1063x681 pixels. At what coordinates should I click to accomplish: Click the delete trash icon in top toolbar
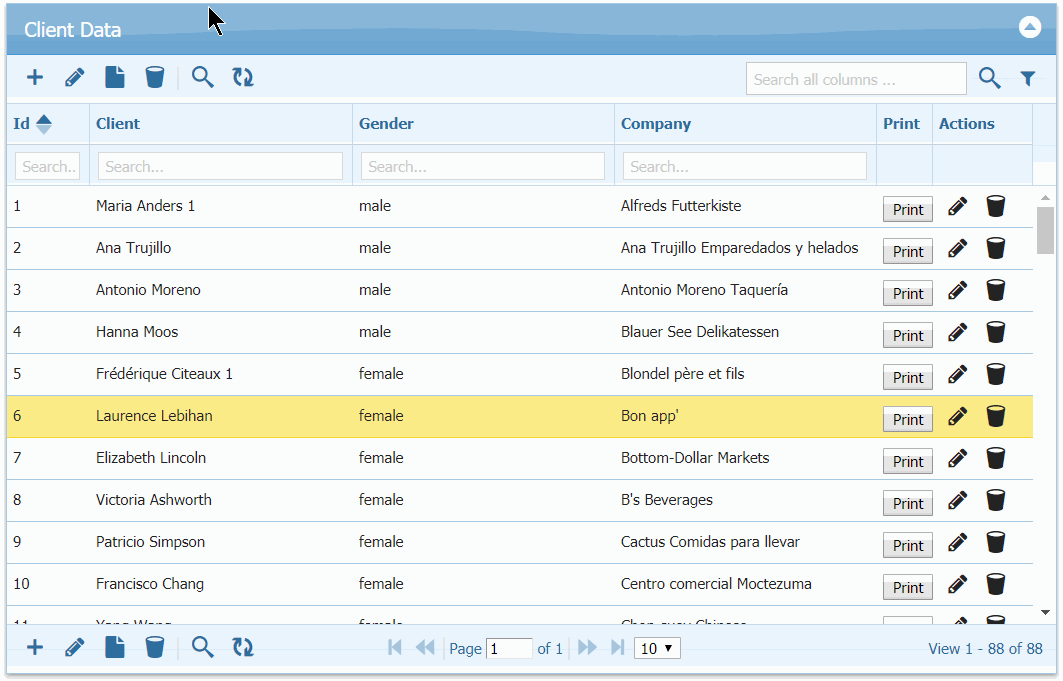(x=155, y=78)
